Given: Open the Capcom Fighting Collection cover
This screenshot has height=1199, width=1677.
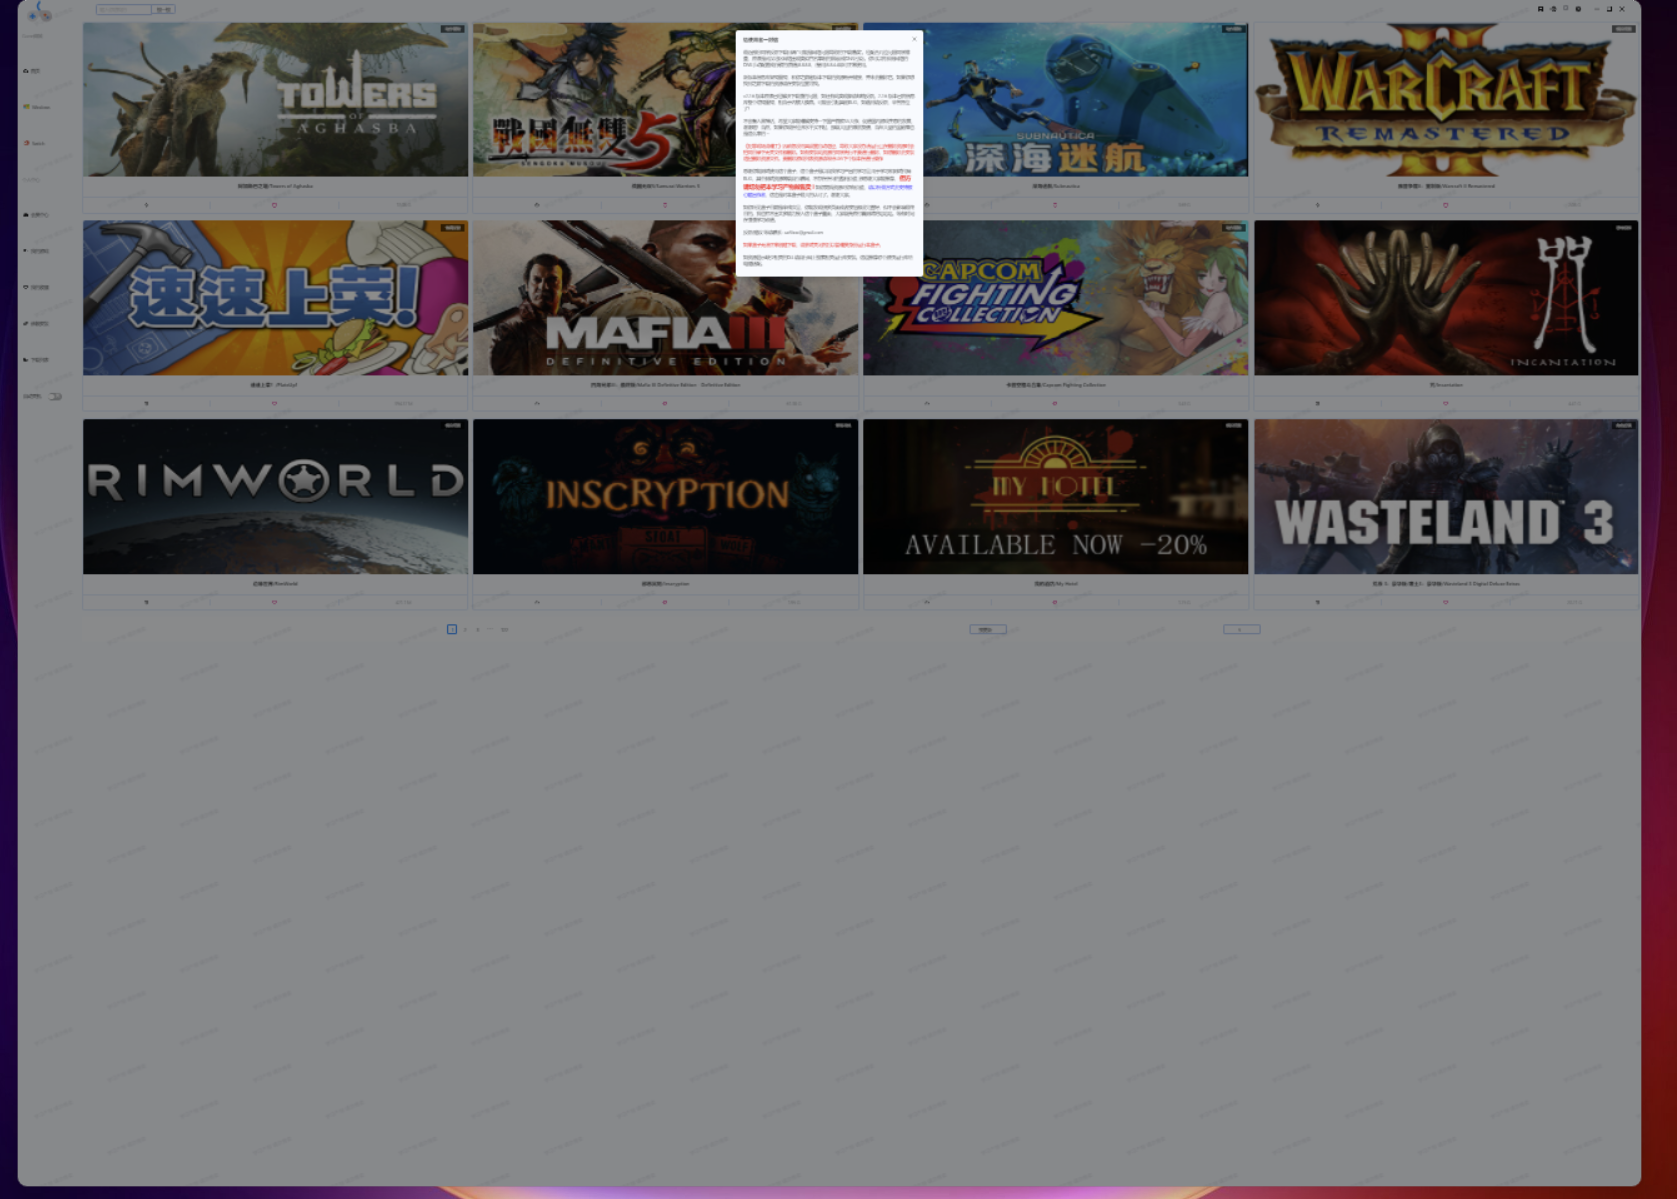Looking at the screenshot, I should [x=1055, y=298].
